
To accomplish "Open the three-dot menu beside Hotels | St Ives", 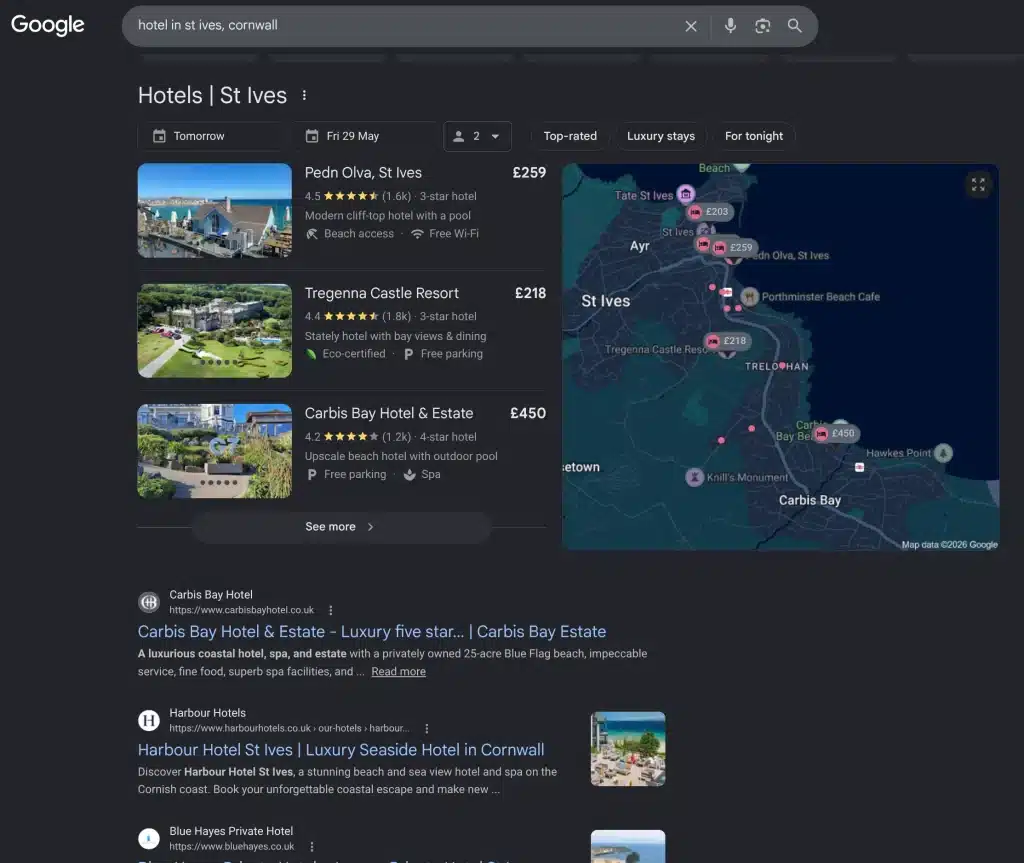I will point(304,95).
